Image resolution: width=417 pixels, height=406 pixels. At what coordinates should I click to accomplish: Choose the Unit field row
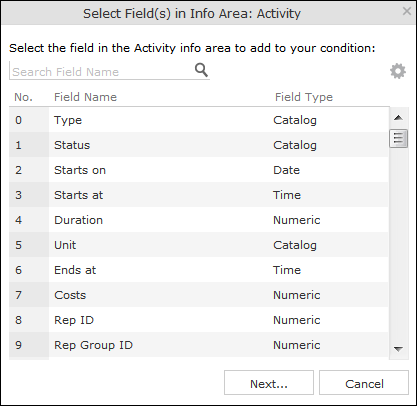pos(199,245)
